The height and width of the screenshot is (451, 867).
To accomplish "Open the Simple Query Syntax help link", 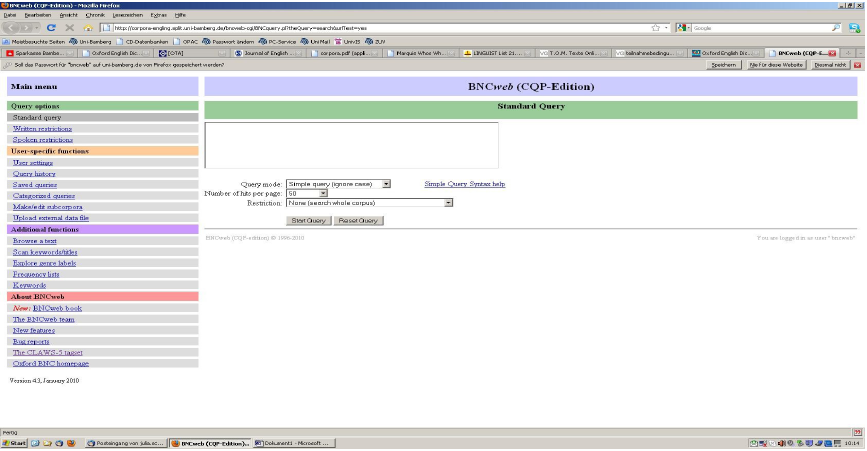I will coord(464,184).
